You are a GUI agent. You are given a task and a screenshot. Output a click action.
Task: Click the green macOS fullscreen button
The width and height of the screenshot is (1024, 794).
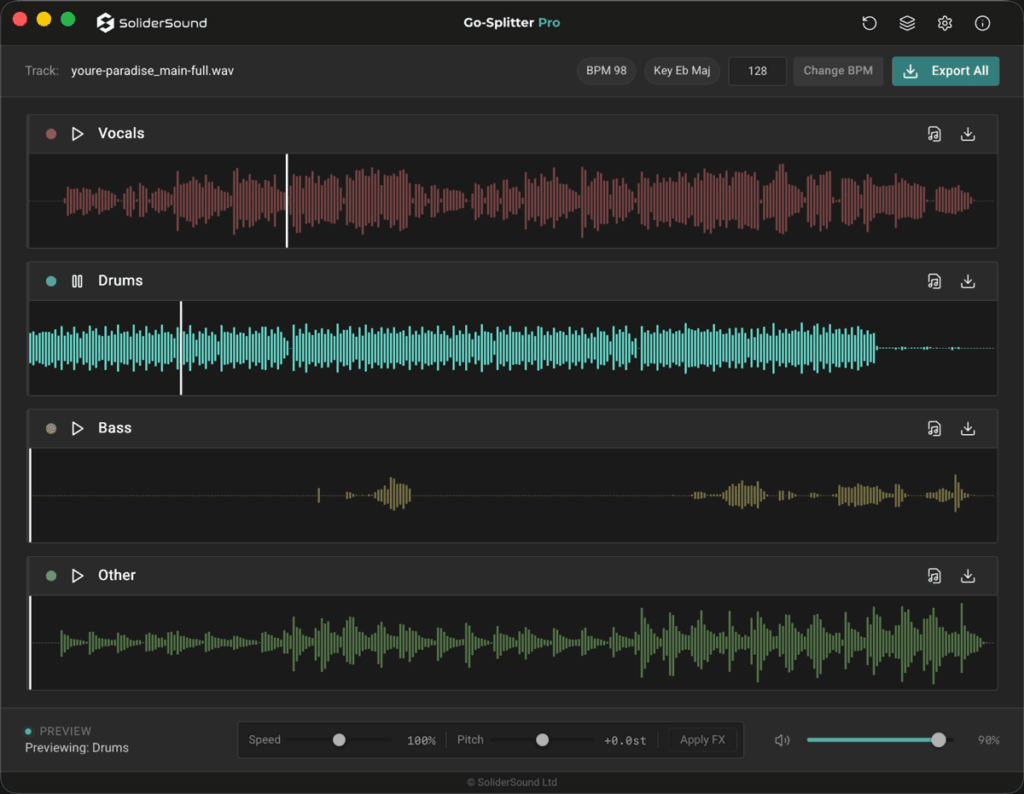[x=68, y=20]
